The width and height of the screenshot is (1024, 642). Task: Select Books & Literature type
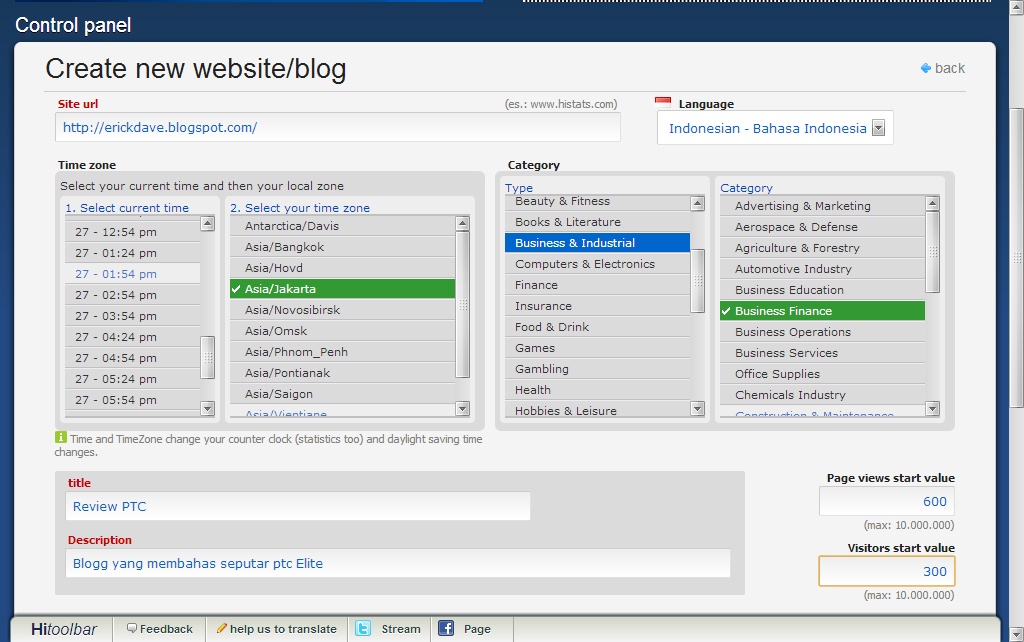[x=597, y=222]
